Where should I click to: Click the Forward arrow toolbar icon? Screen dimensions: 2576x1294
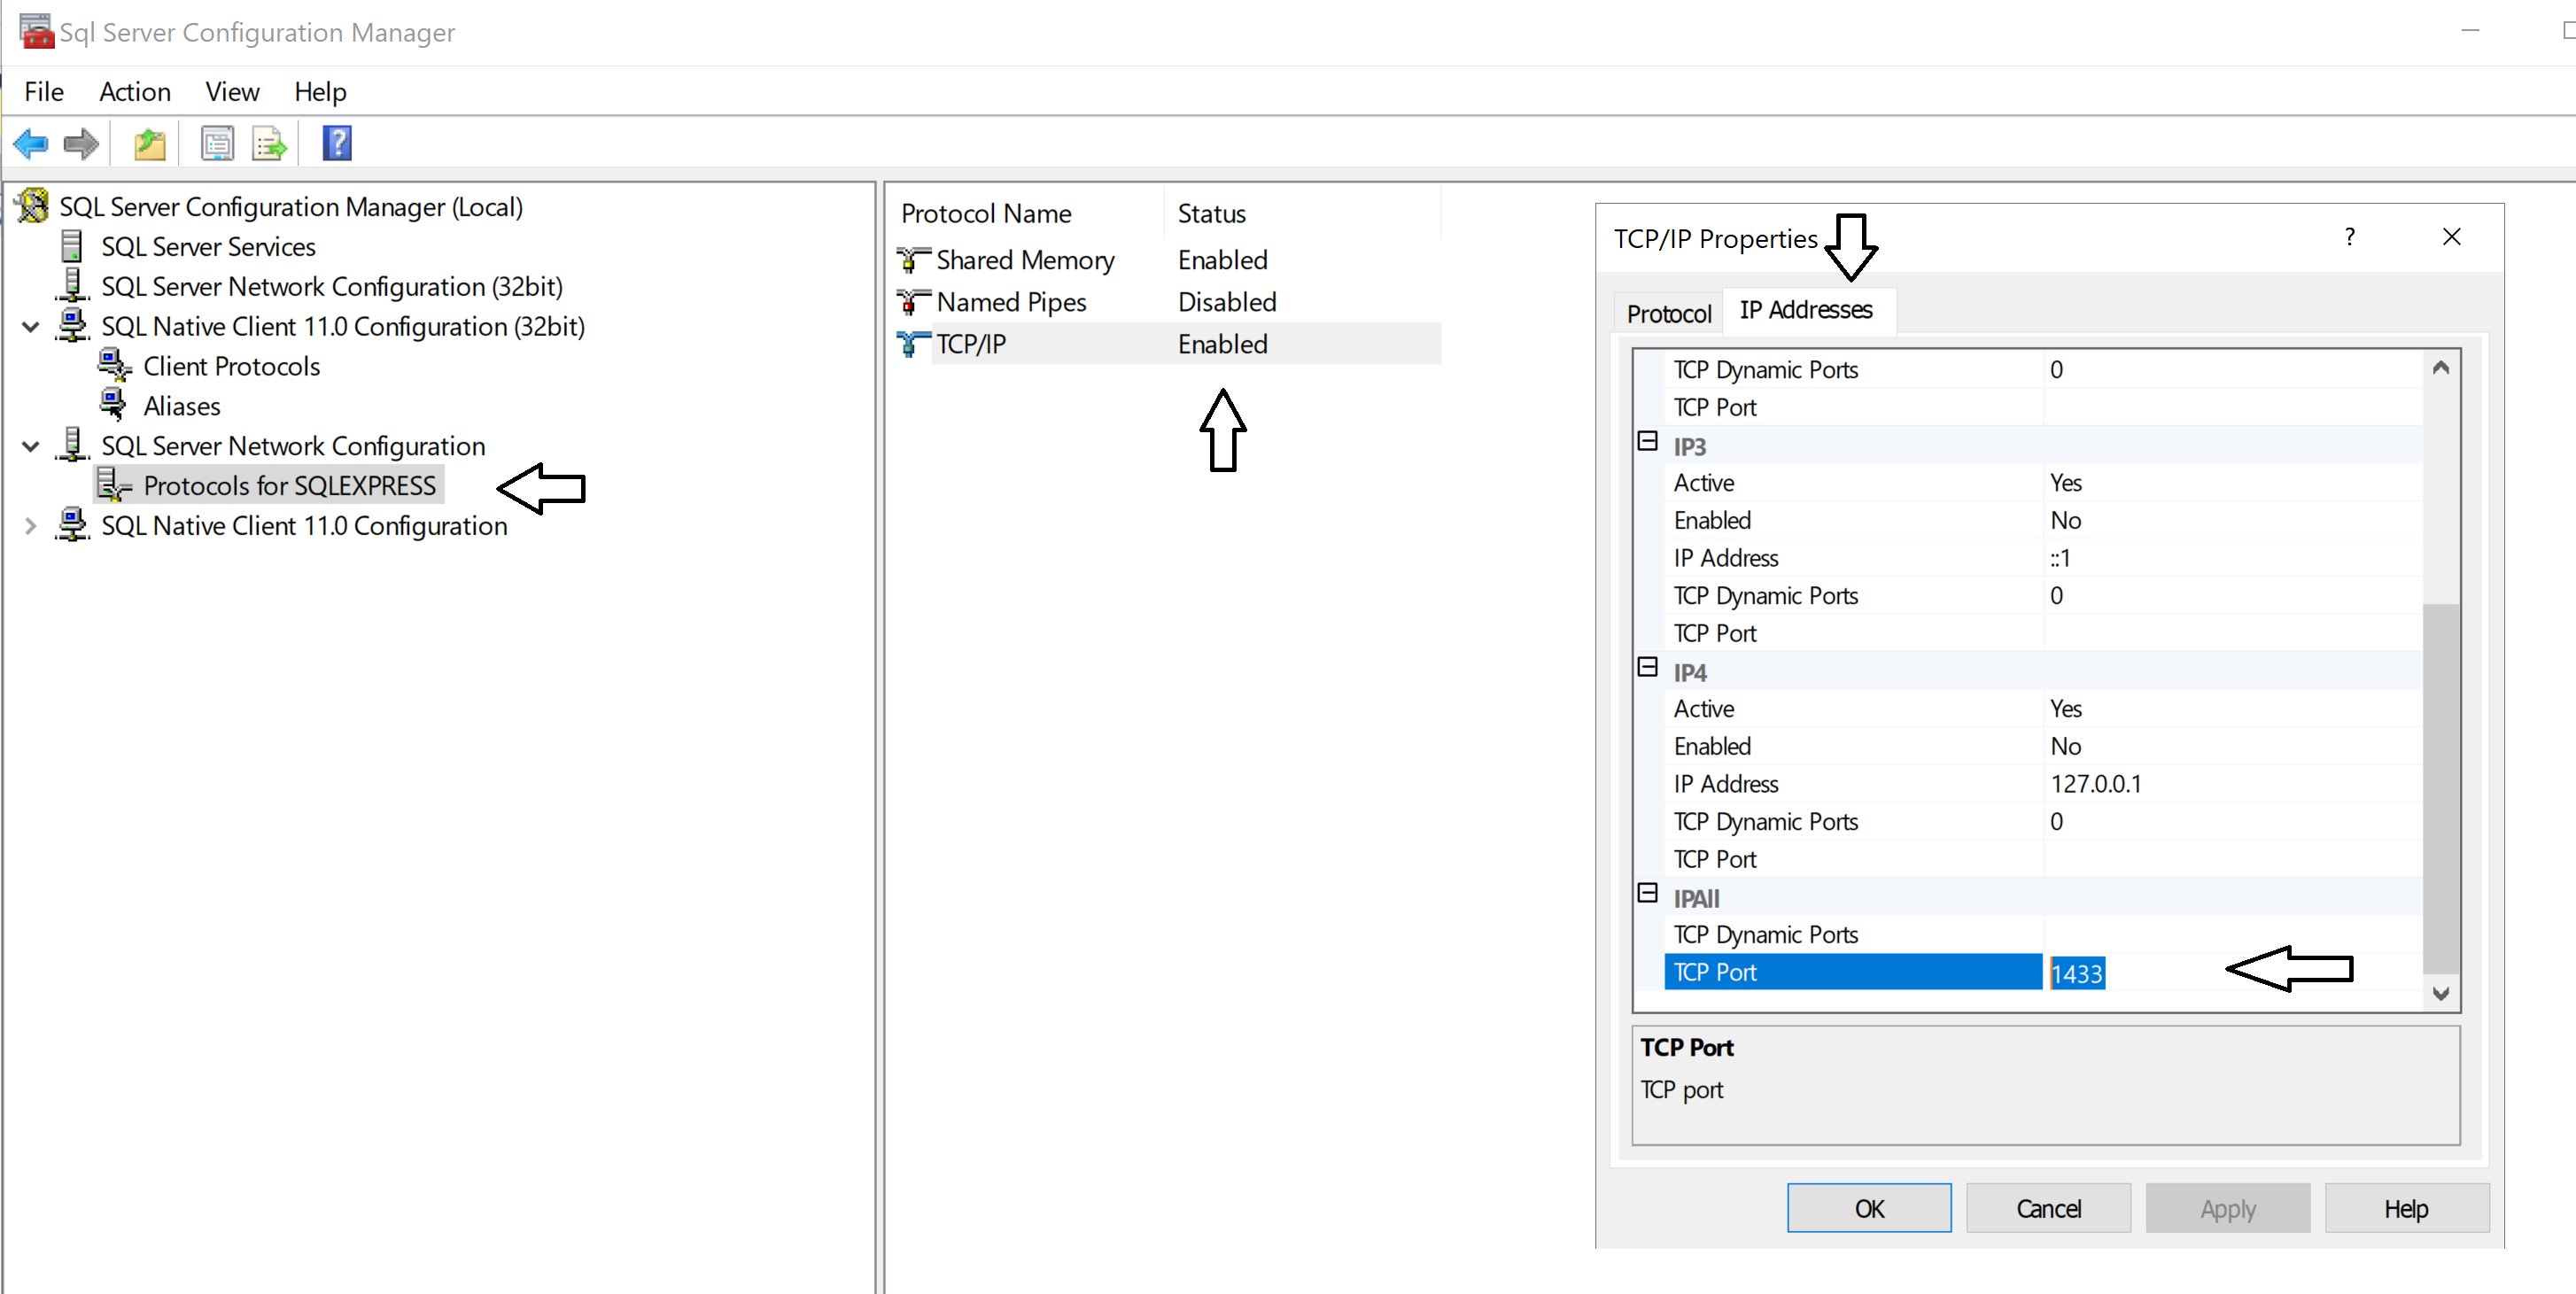tap(81, 144)
